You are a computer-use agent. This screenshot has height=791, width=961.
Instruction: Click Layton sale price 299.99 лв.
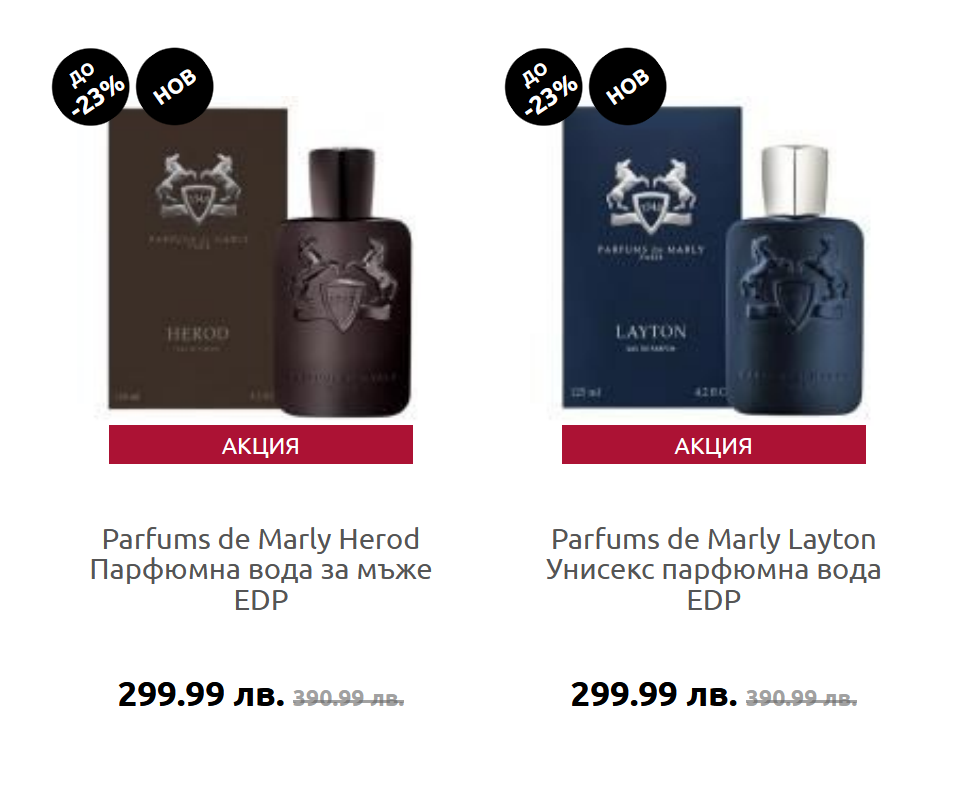654,695
